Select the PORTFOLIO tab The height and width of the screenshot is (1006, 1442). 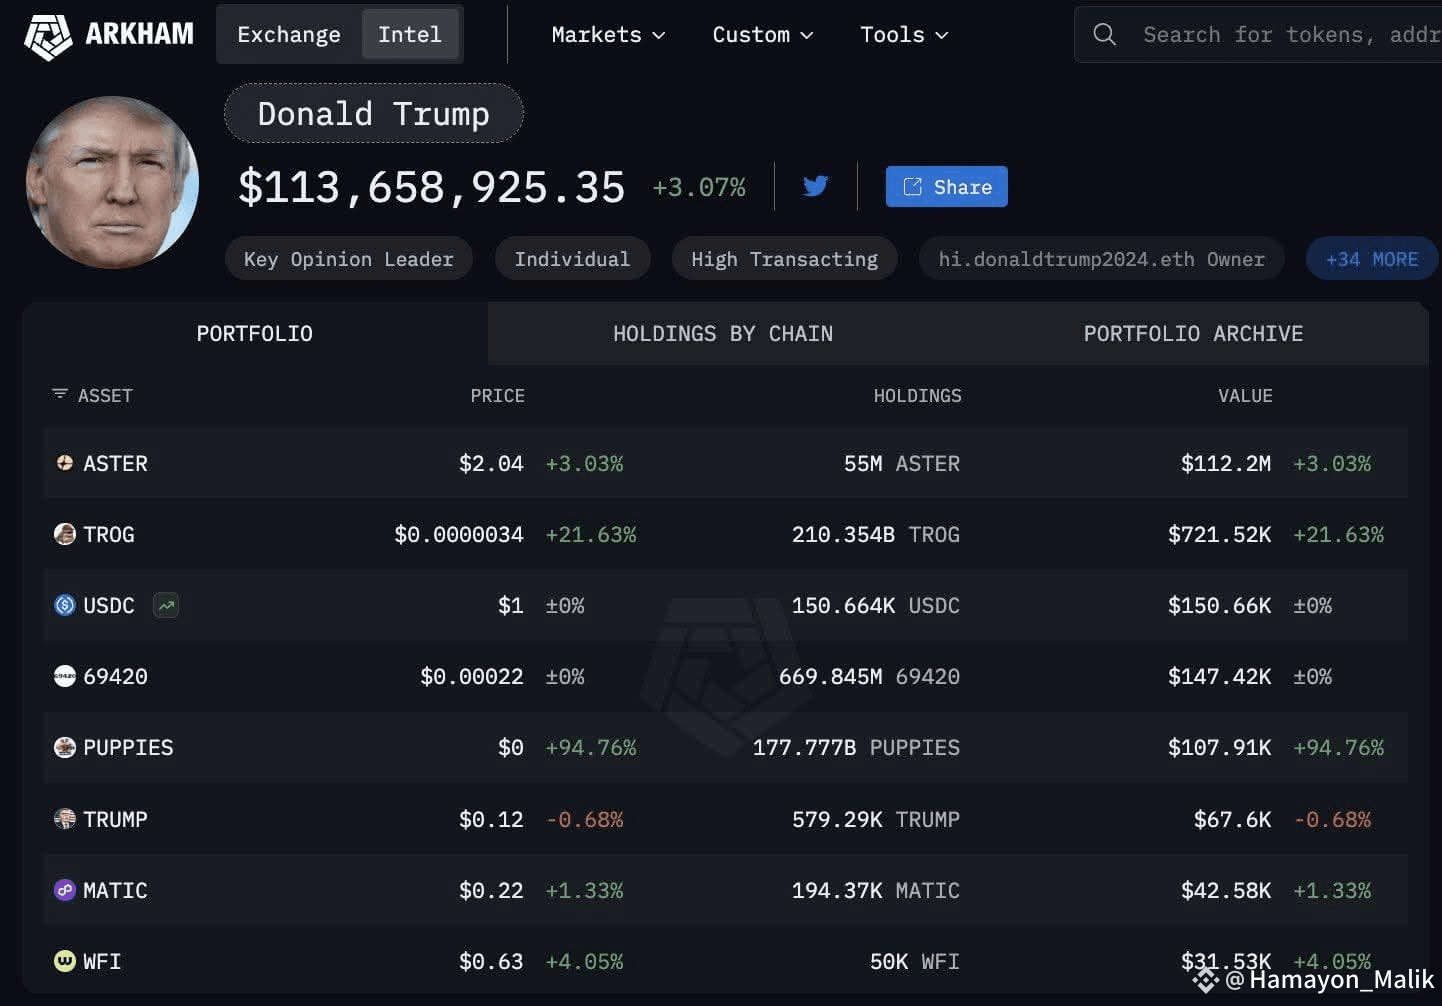tap(255, 333)
